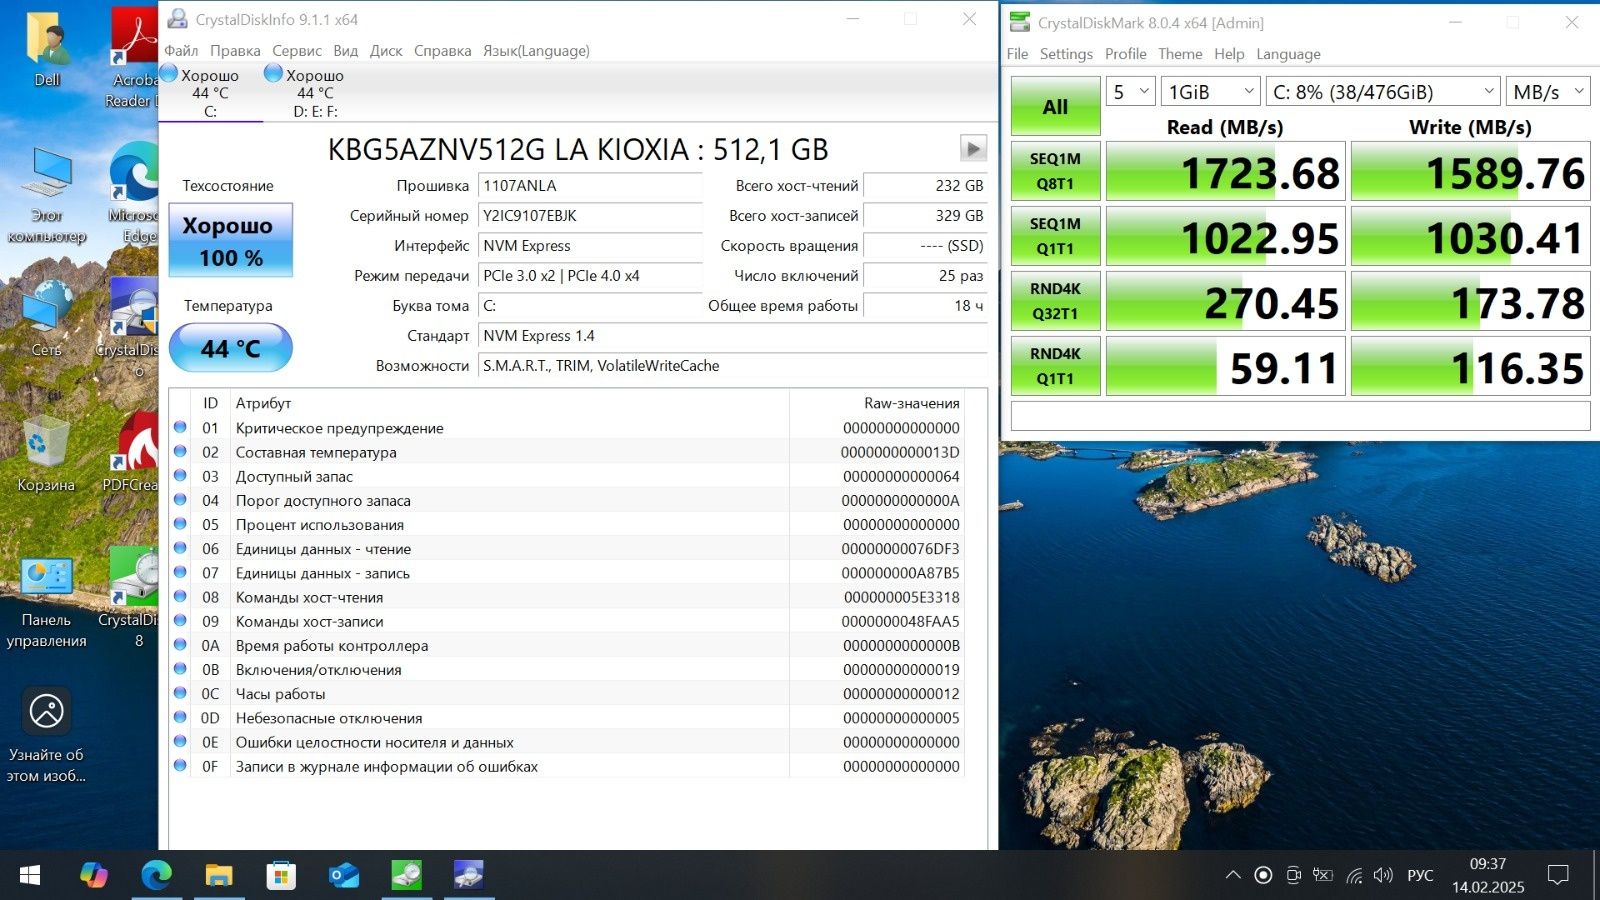Open the Диск menu in CrystalDiskInfo

(386, 51)
